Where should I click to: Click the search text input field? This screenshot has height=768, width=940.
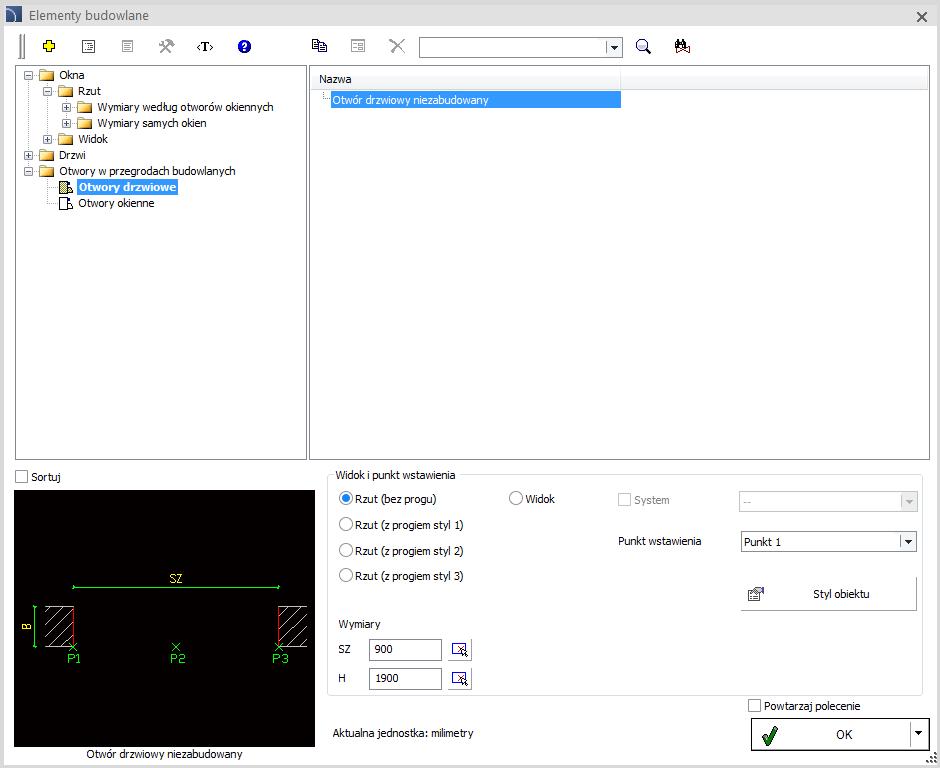[513, 47]
